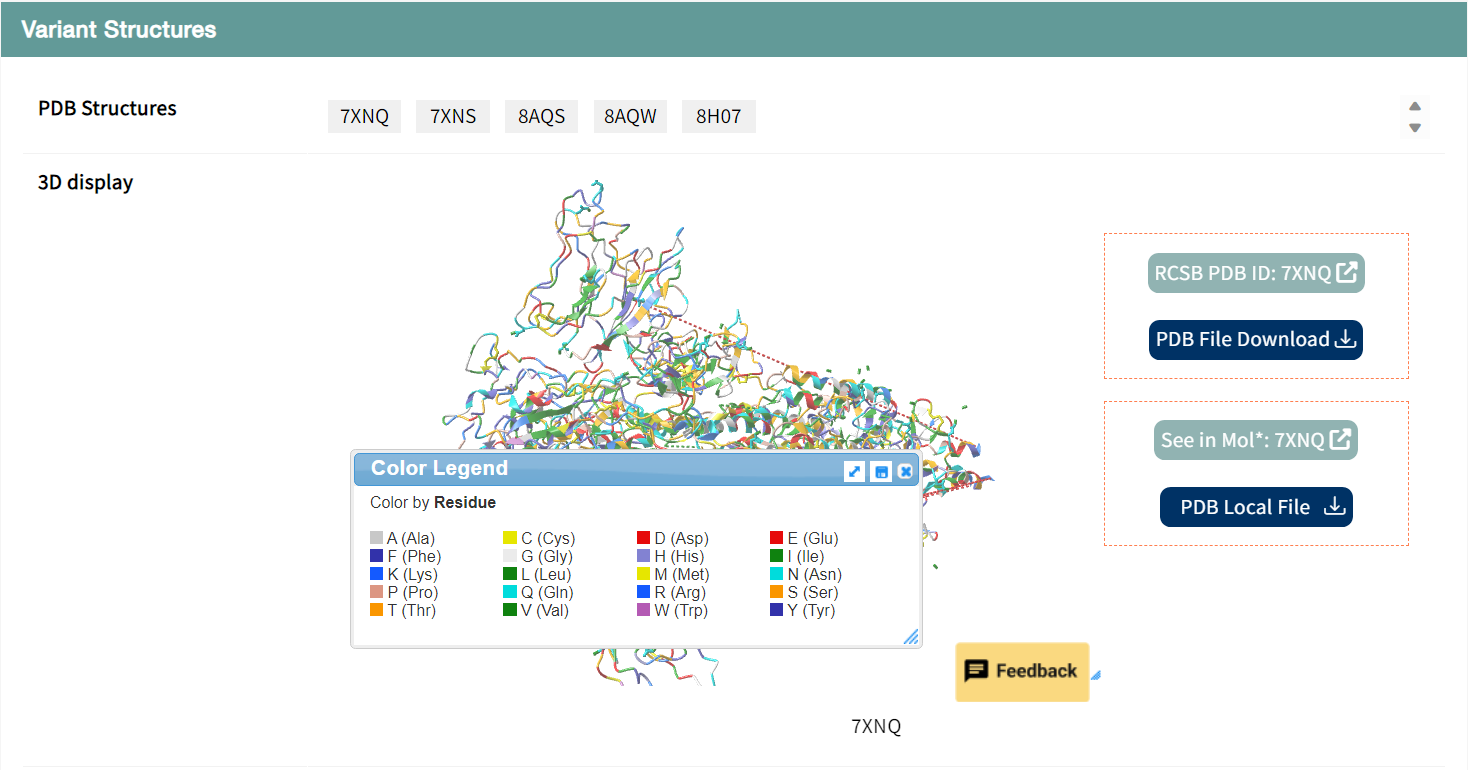Expand the Color Legend dialog to full size
The width and height of the screenshot is (1468, 770).
tap(854, 471)
